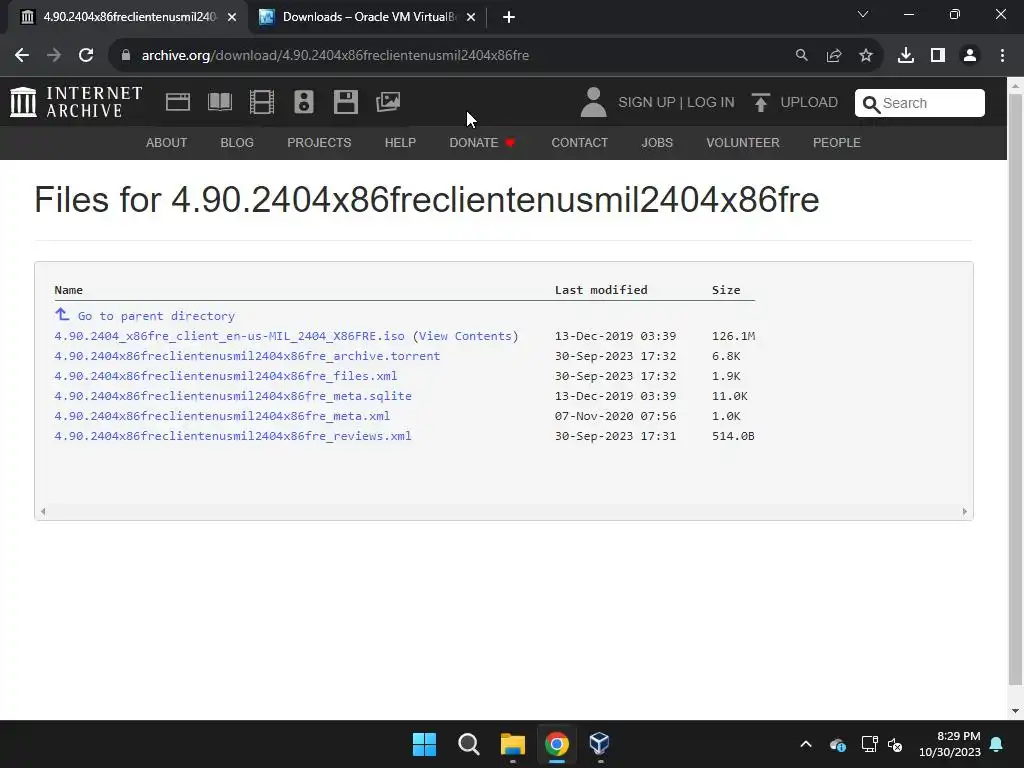Open the Web (Wayback Machine) icon

(x=178, y=102)
